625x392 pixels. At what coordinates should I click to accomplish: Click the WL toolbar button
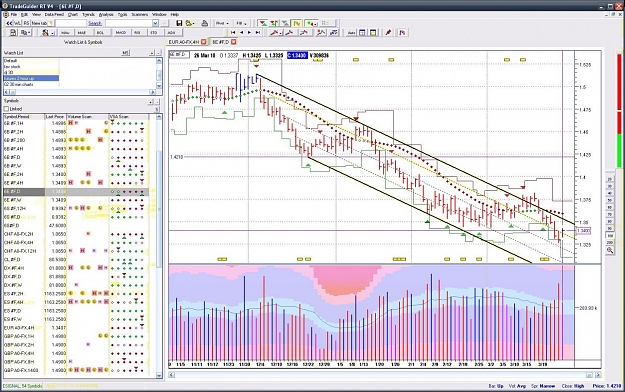click(18, 23)
